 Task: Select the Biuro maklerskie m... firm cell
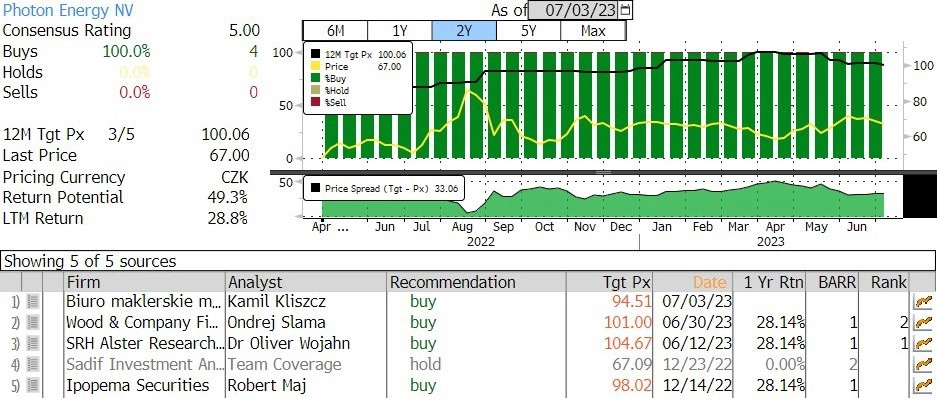pyautogui.click(x=144, y=301)
